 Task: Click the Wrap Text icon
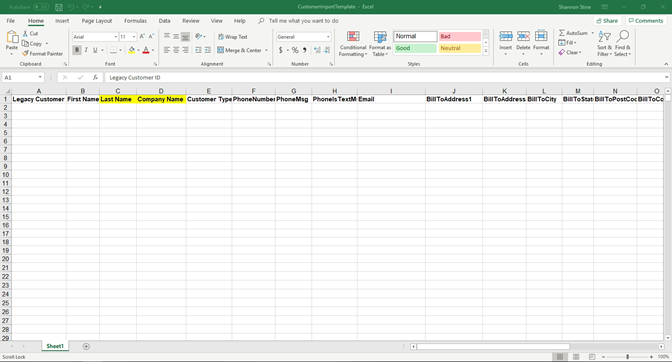point(221,37)
